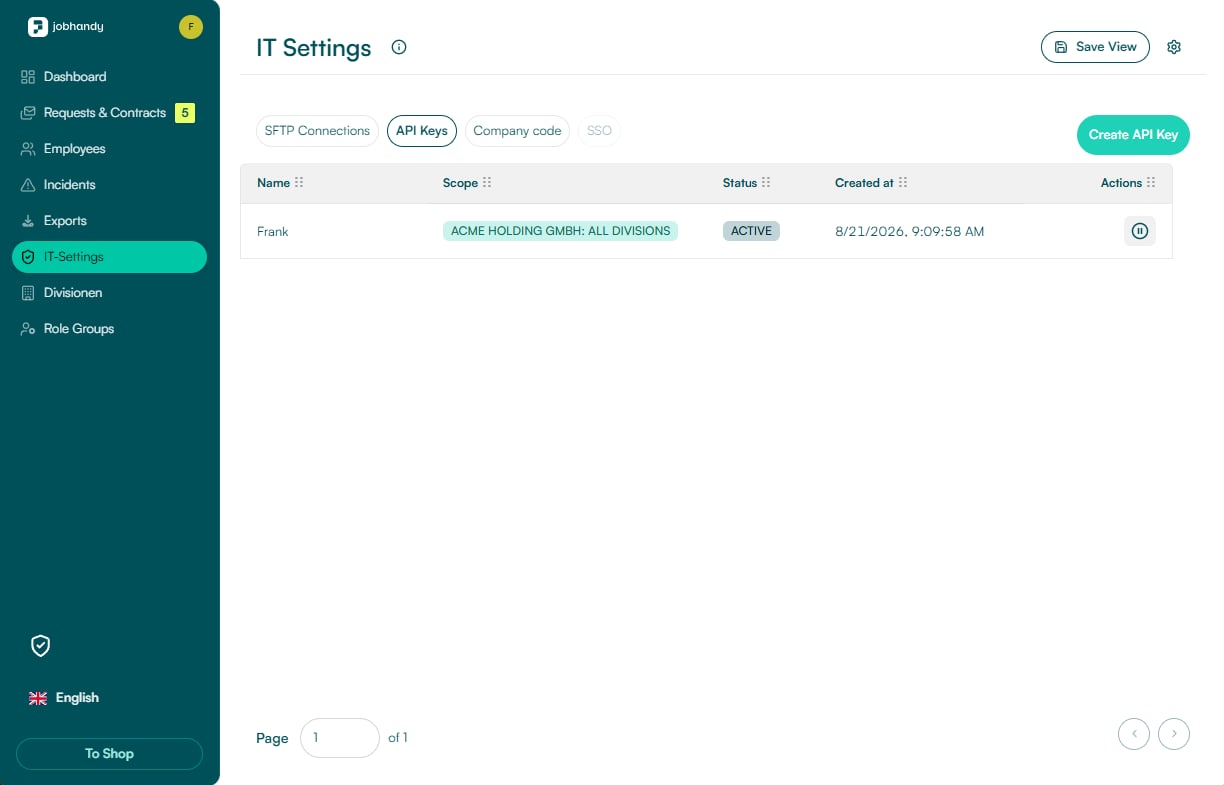Open Dashboard in the sidebar
The width and height of the screenshot is (1224, 785).
click(x=109, y=77)
